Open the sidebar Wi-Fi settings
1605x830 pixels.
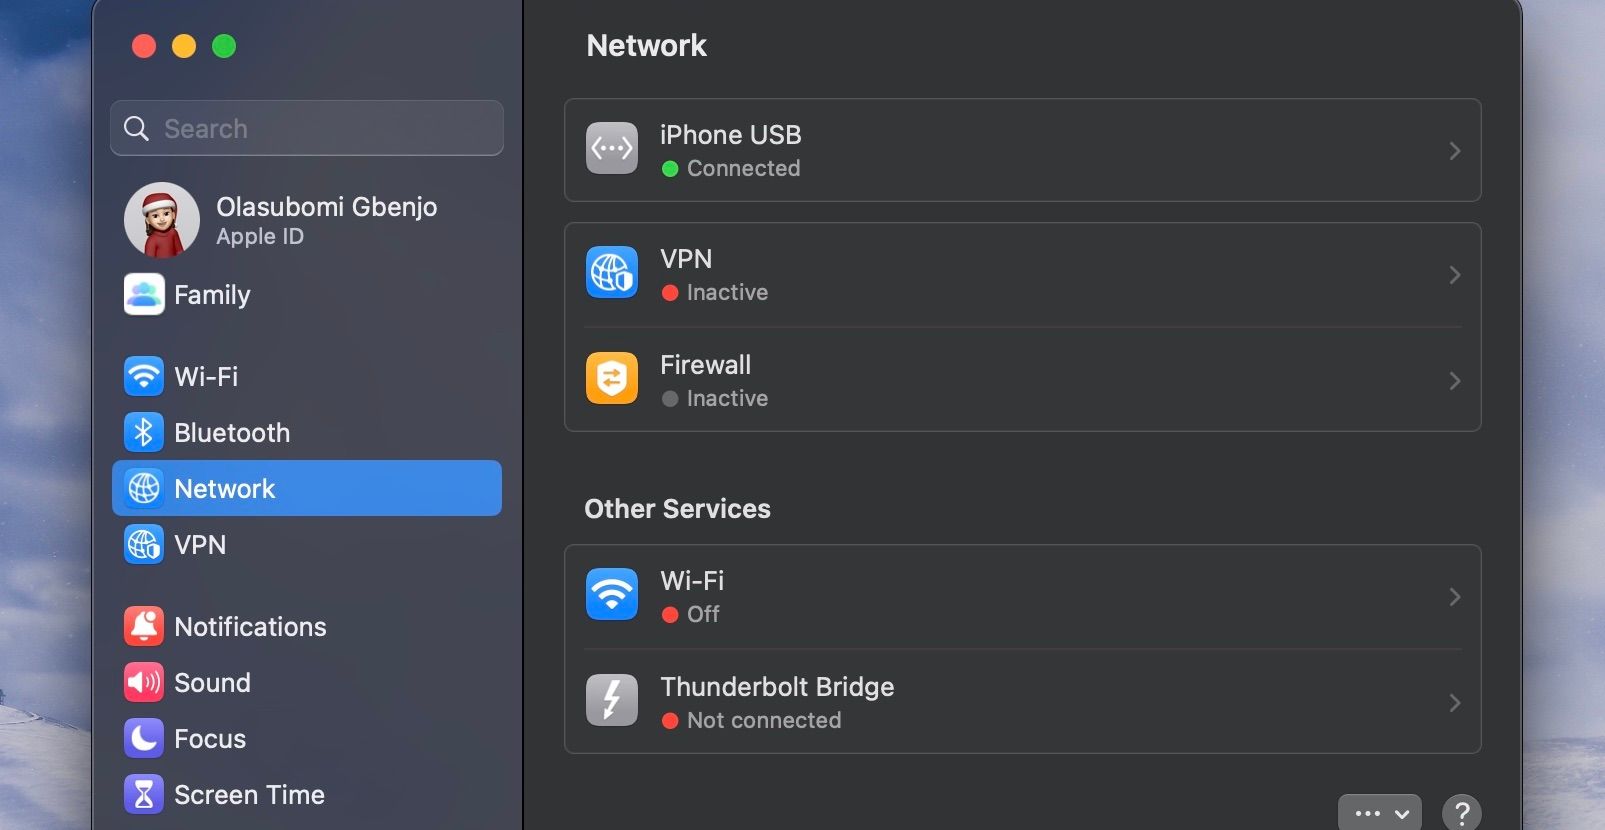[206, 376]
